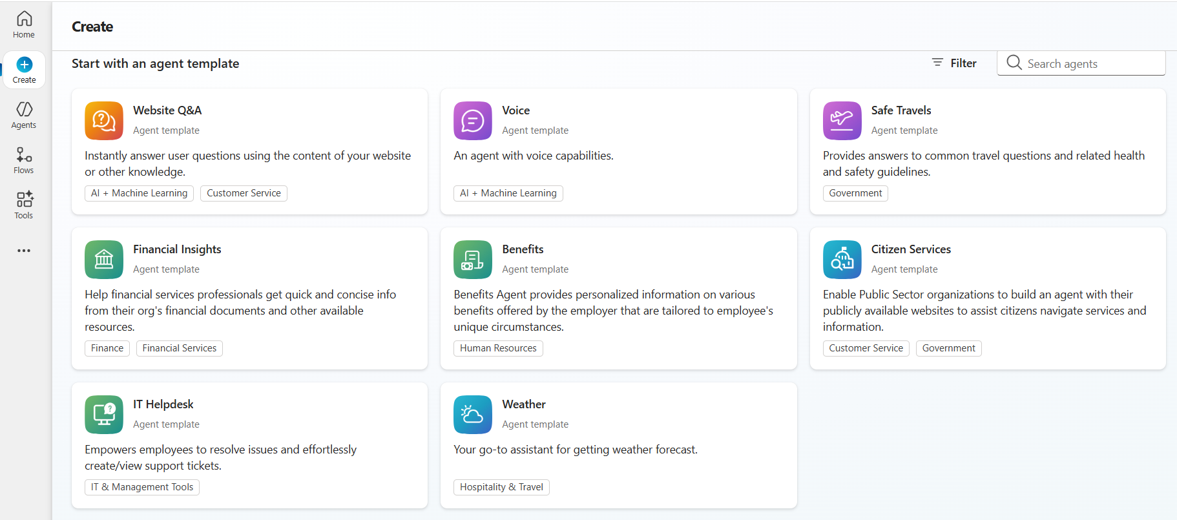Click the Customer Service tag on Website Q&A
The height and width of the screenshot is (520, 1177).
pos(244,193)
